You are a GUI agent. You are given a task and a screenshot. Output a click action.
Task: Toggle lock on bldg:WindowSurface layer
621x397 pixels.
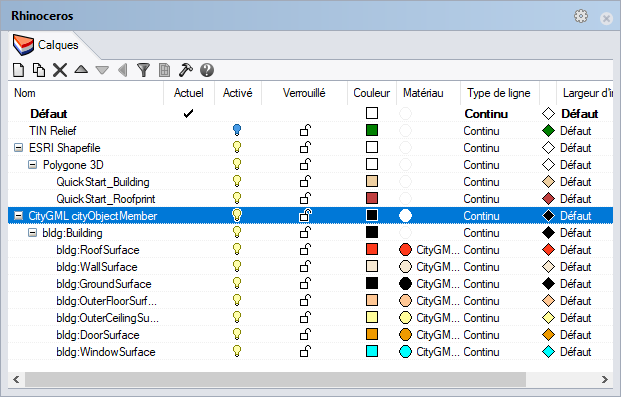[305, 351]
